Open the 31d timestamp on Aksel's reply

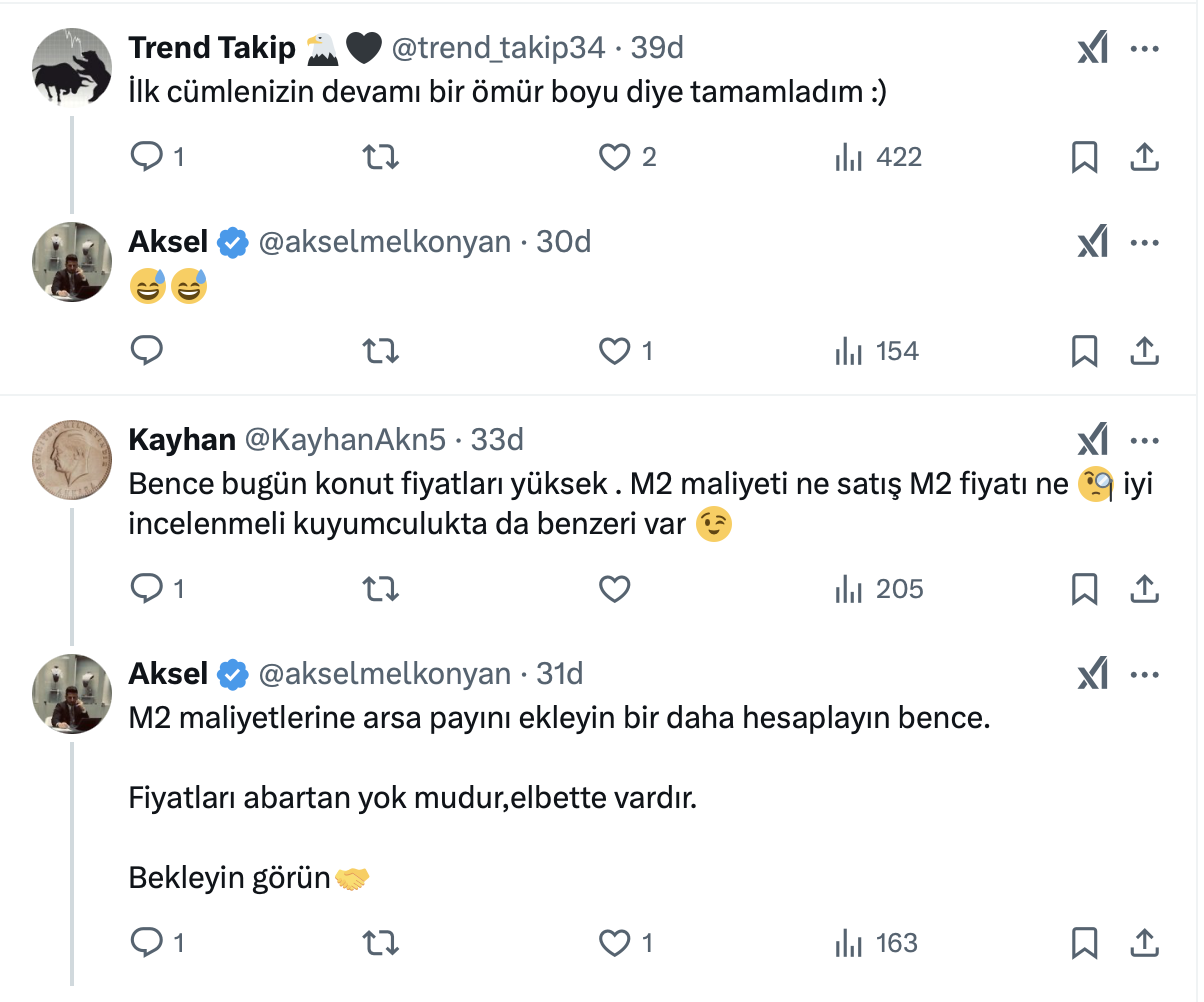coord(560,675)
